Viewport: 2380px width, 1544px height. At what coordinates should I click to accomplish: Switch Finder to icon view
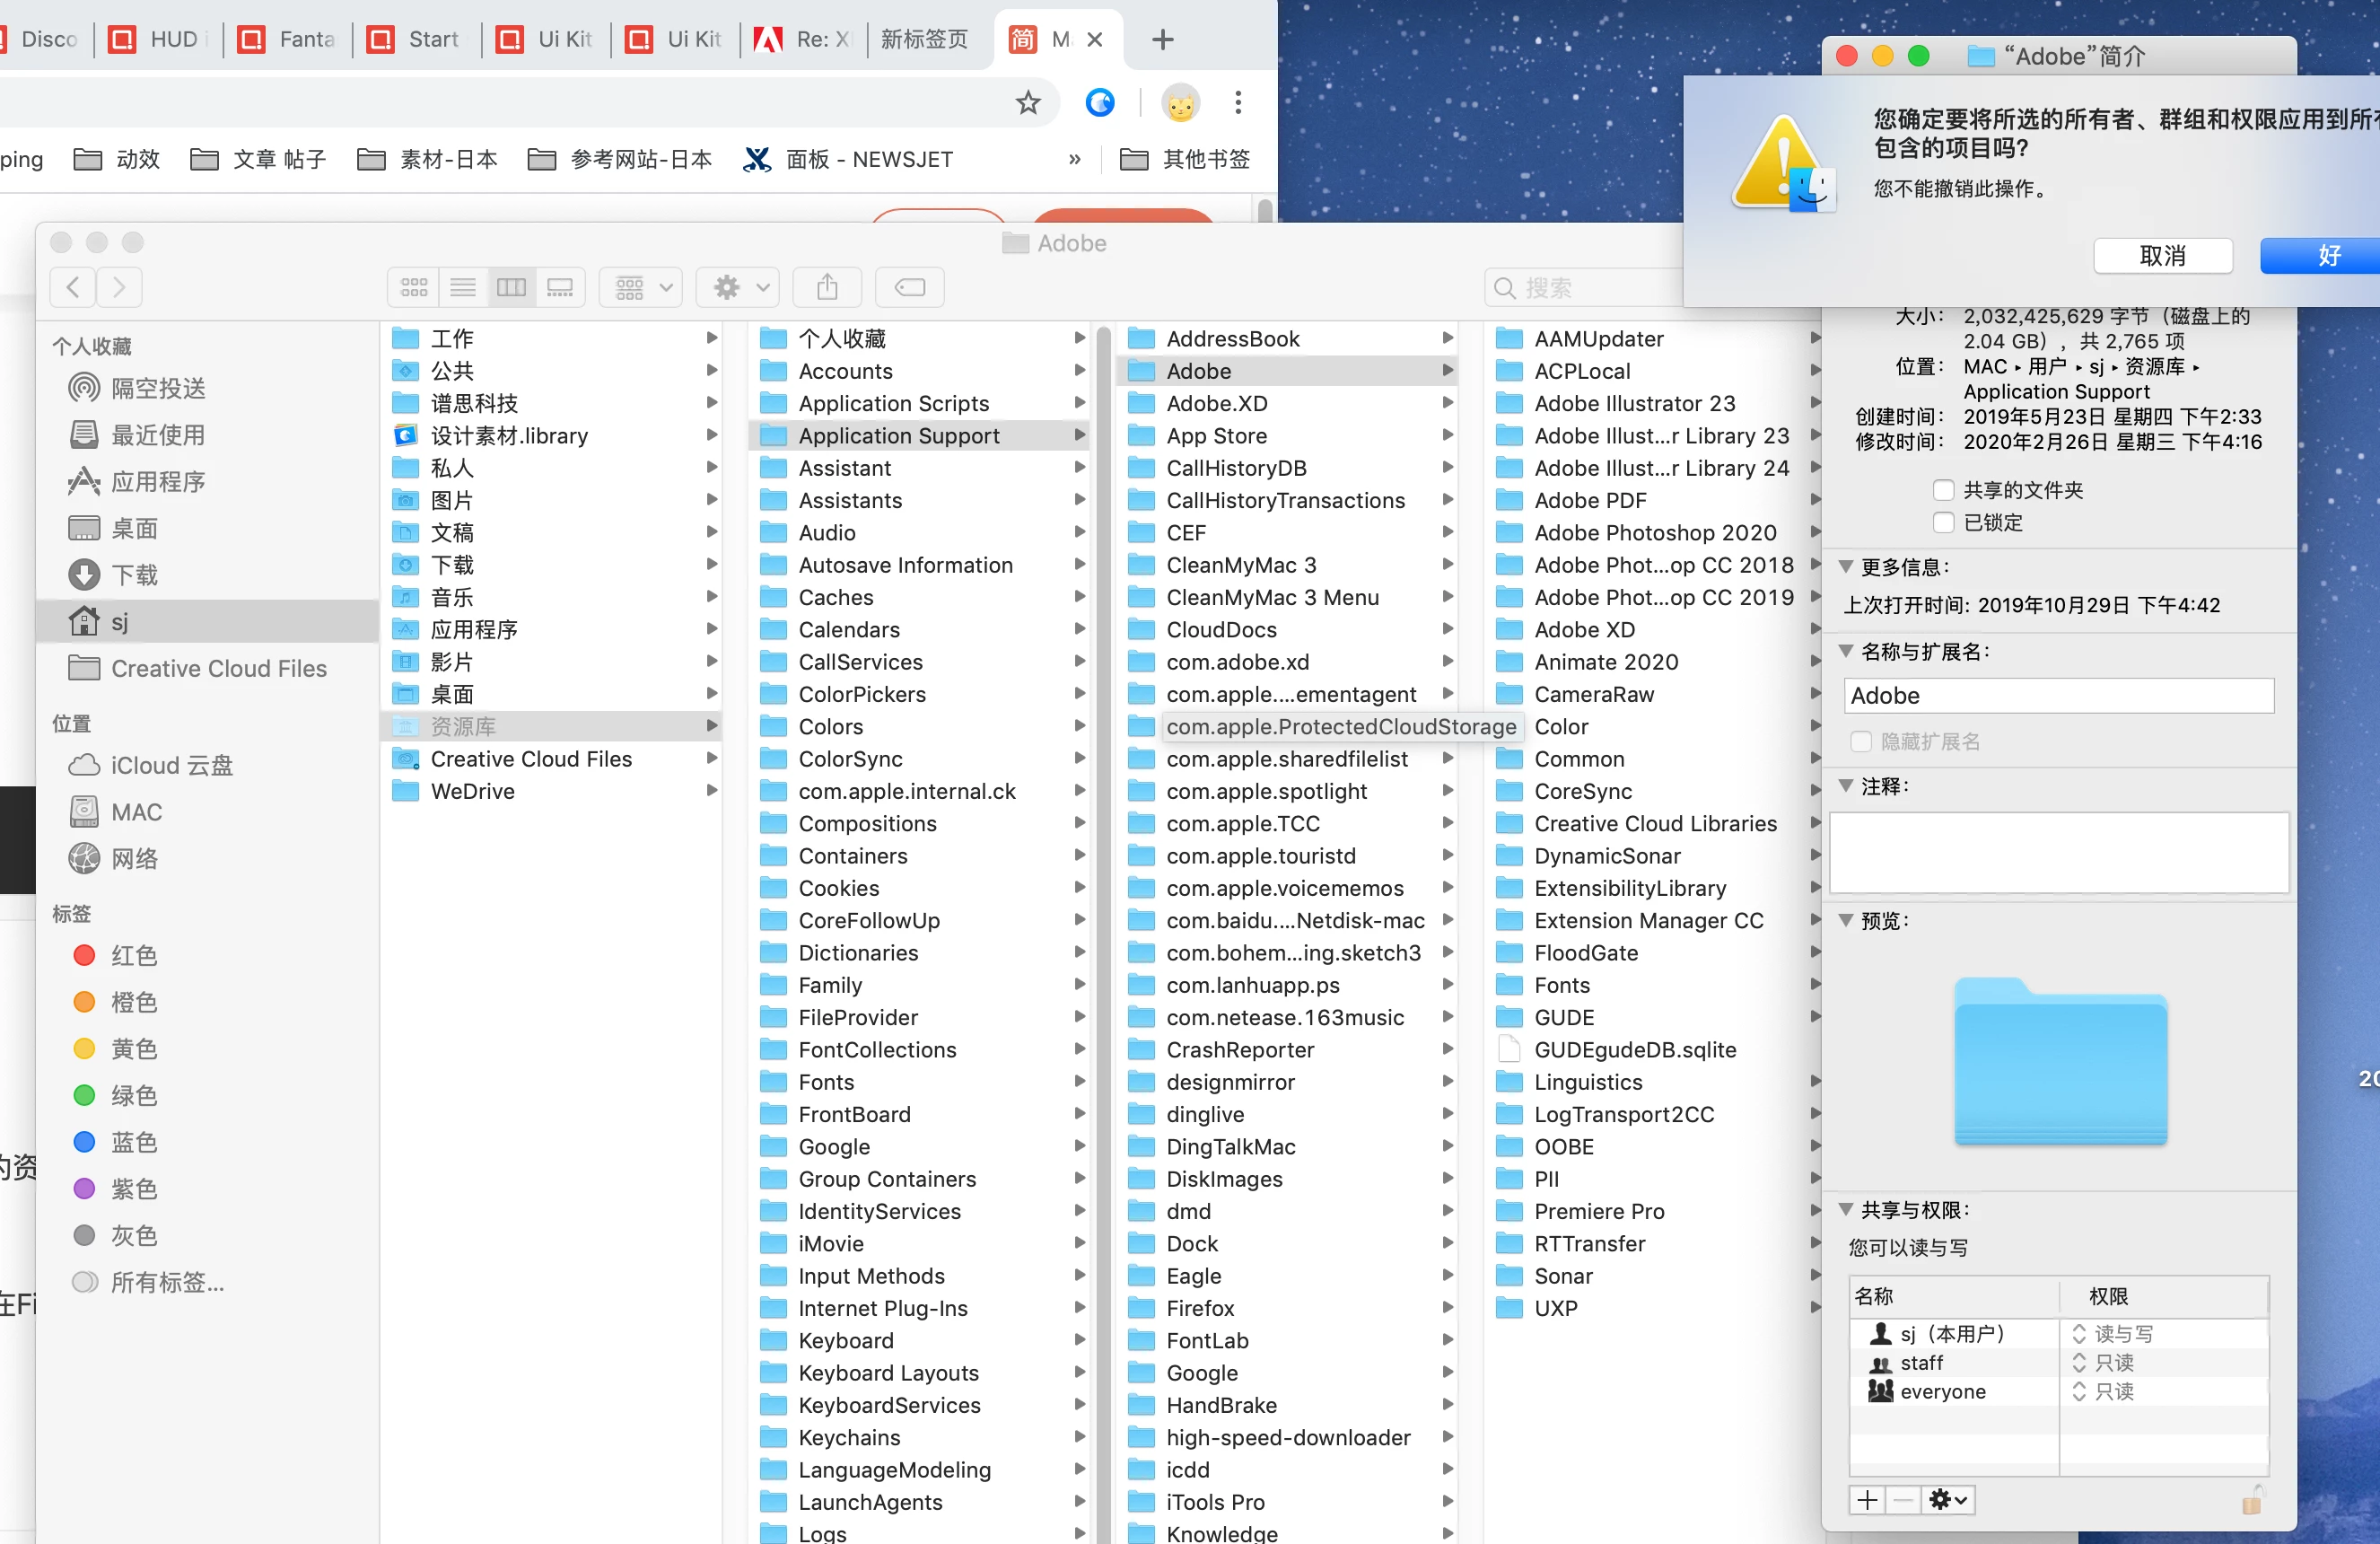[x=414, y=288]
